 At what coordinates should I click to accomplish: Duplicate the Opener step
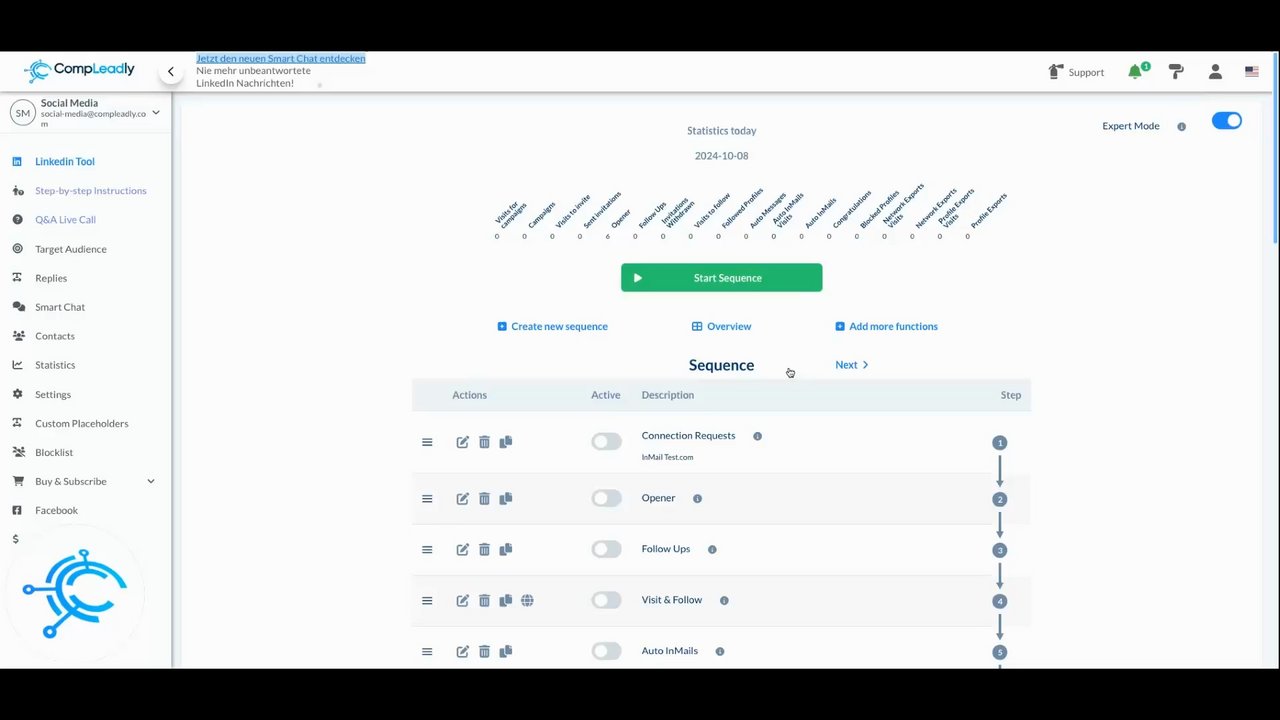point(506,499)
